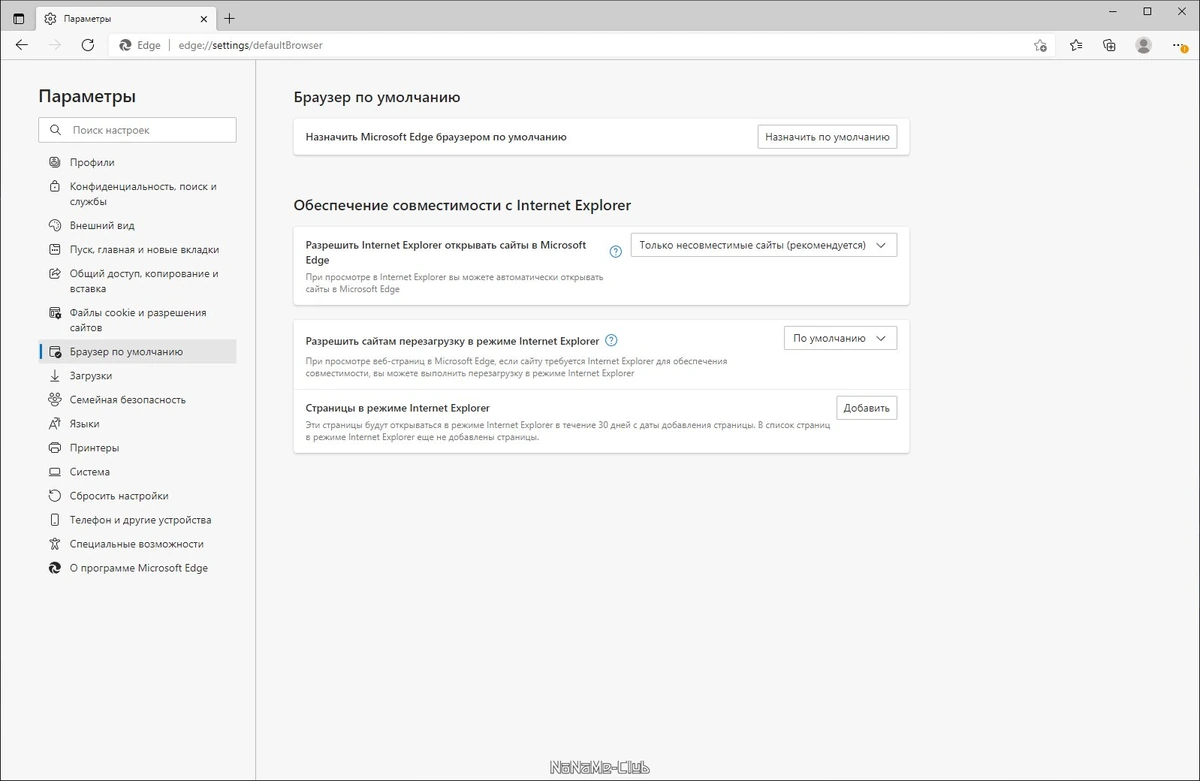
Task: Reload the page with refresh icon
Action: pos(88,45)
